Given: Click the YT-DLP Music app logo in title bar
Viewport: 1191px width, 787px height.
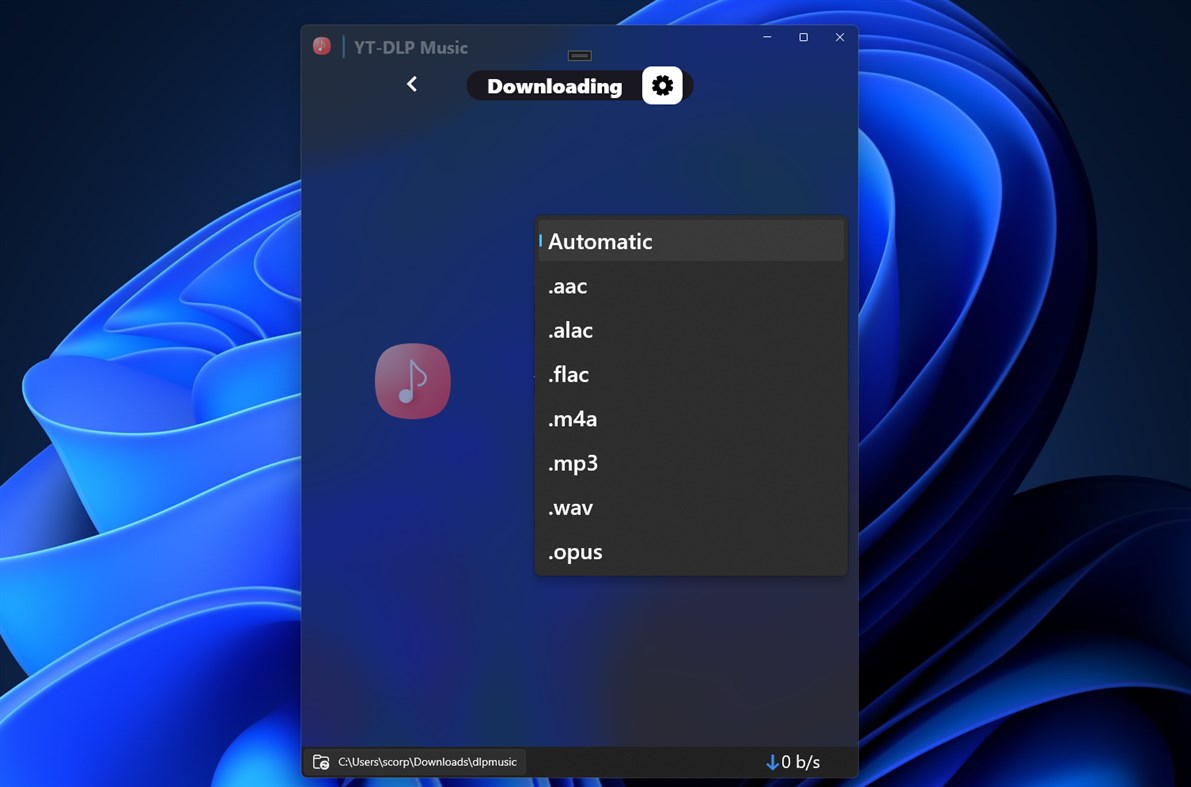Looking at the screenshot, I should coord(322,46).
